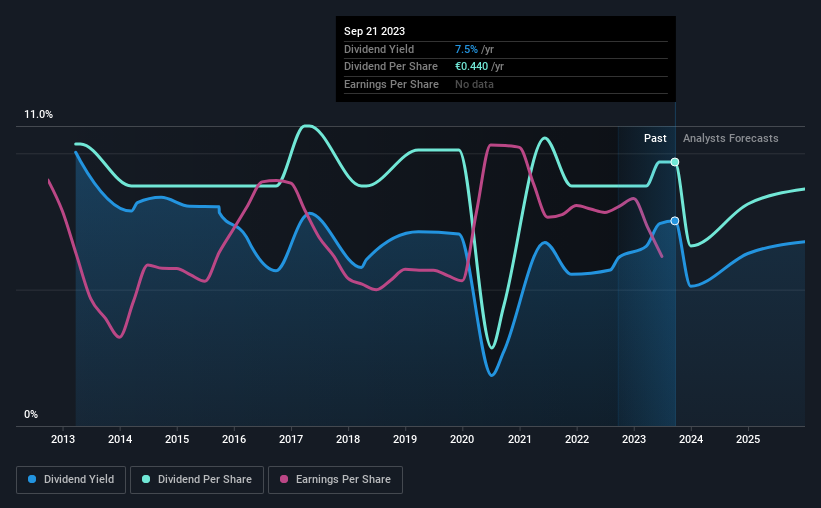Click the 11.0% y-axis label
Image resolution: width=821 pixels, height=508 pixels.
pyautogui.click(x=38, y=115)
